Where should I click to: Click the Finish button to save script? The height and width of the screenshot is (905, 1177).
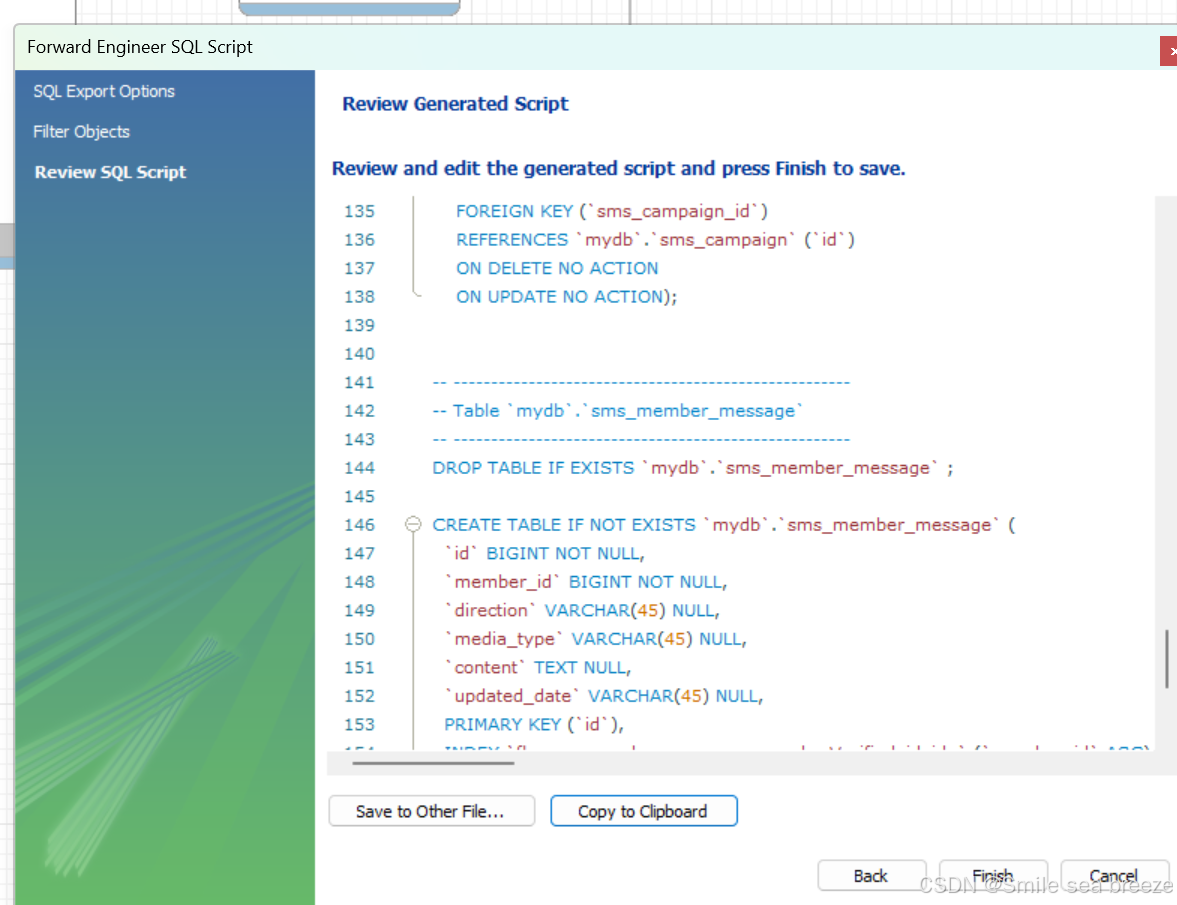pyautogui.click(x=993, y=875)
